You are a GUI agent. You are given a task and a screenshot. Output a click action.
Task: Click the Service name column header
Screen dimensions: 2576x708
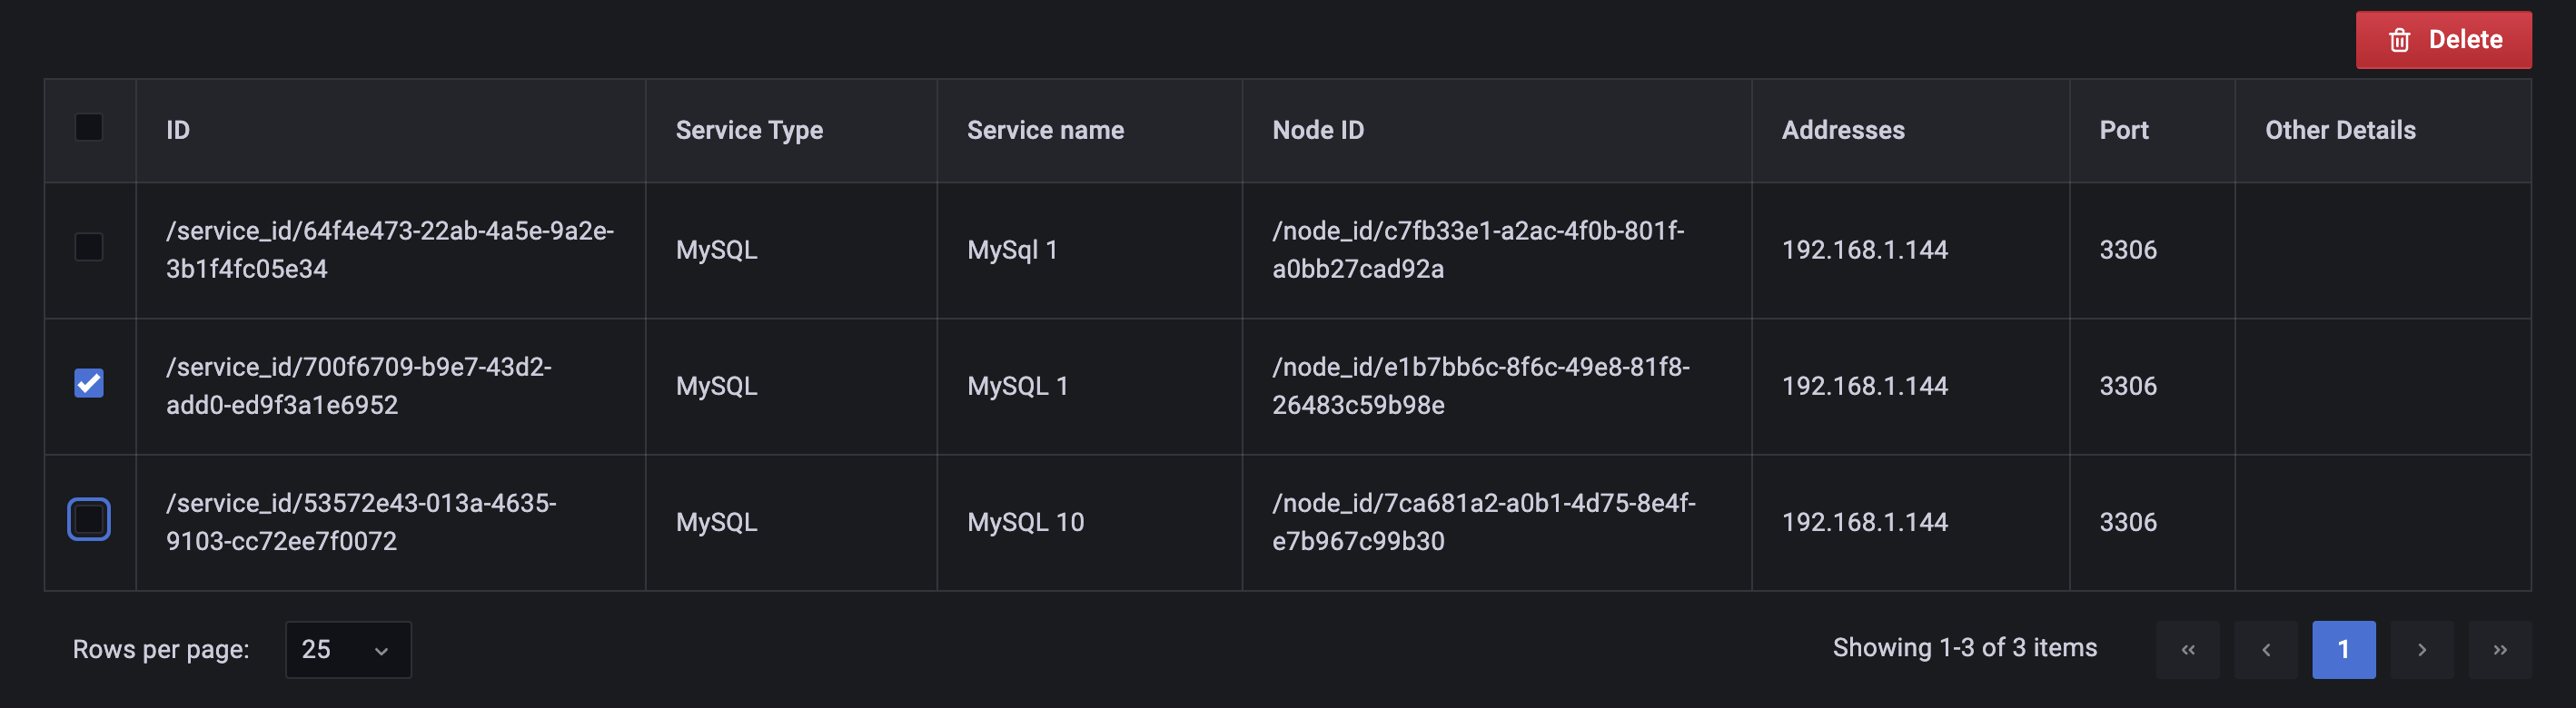1045,130
